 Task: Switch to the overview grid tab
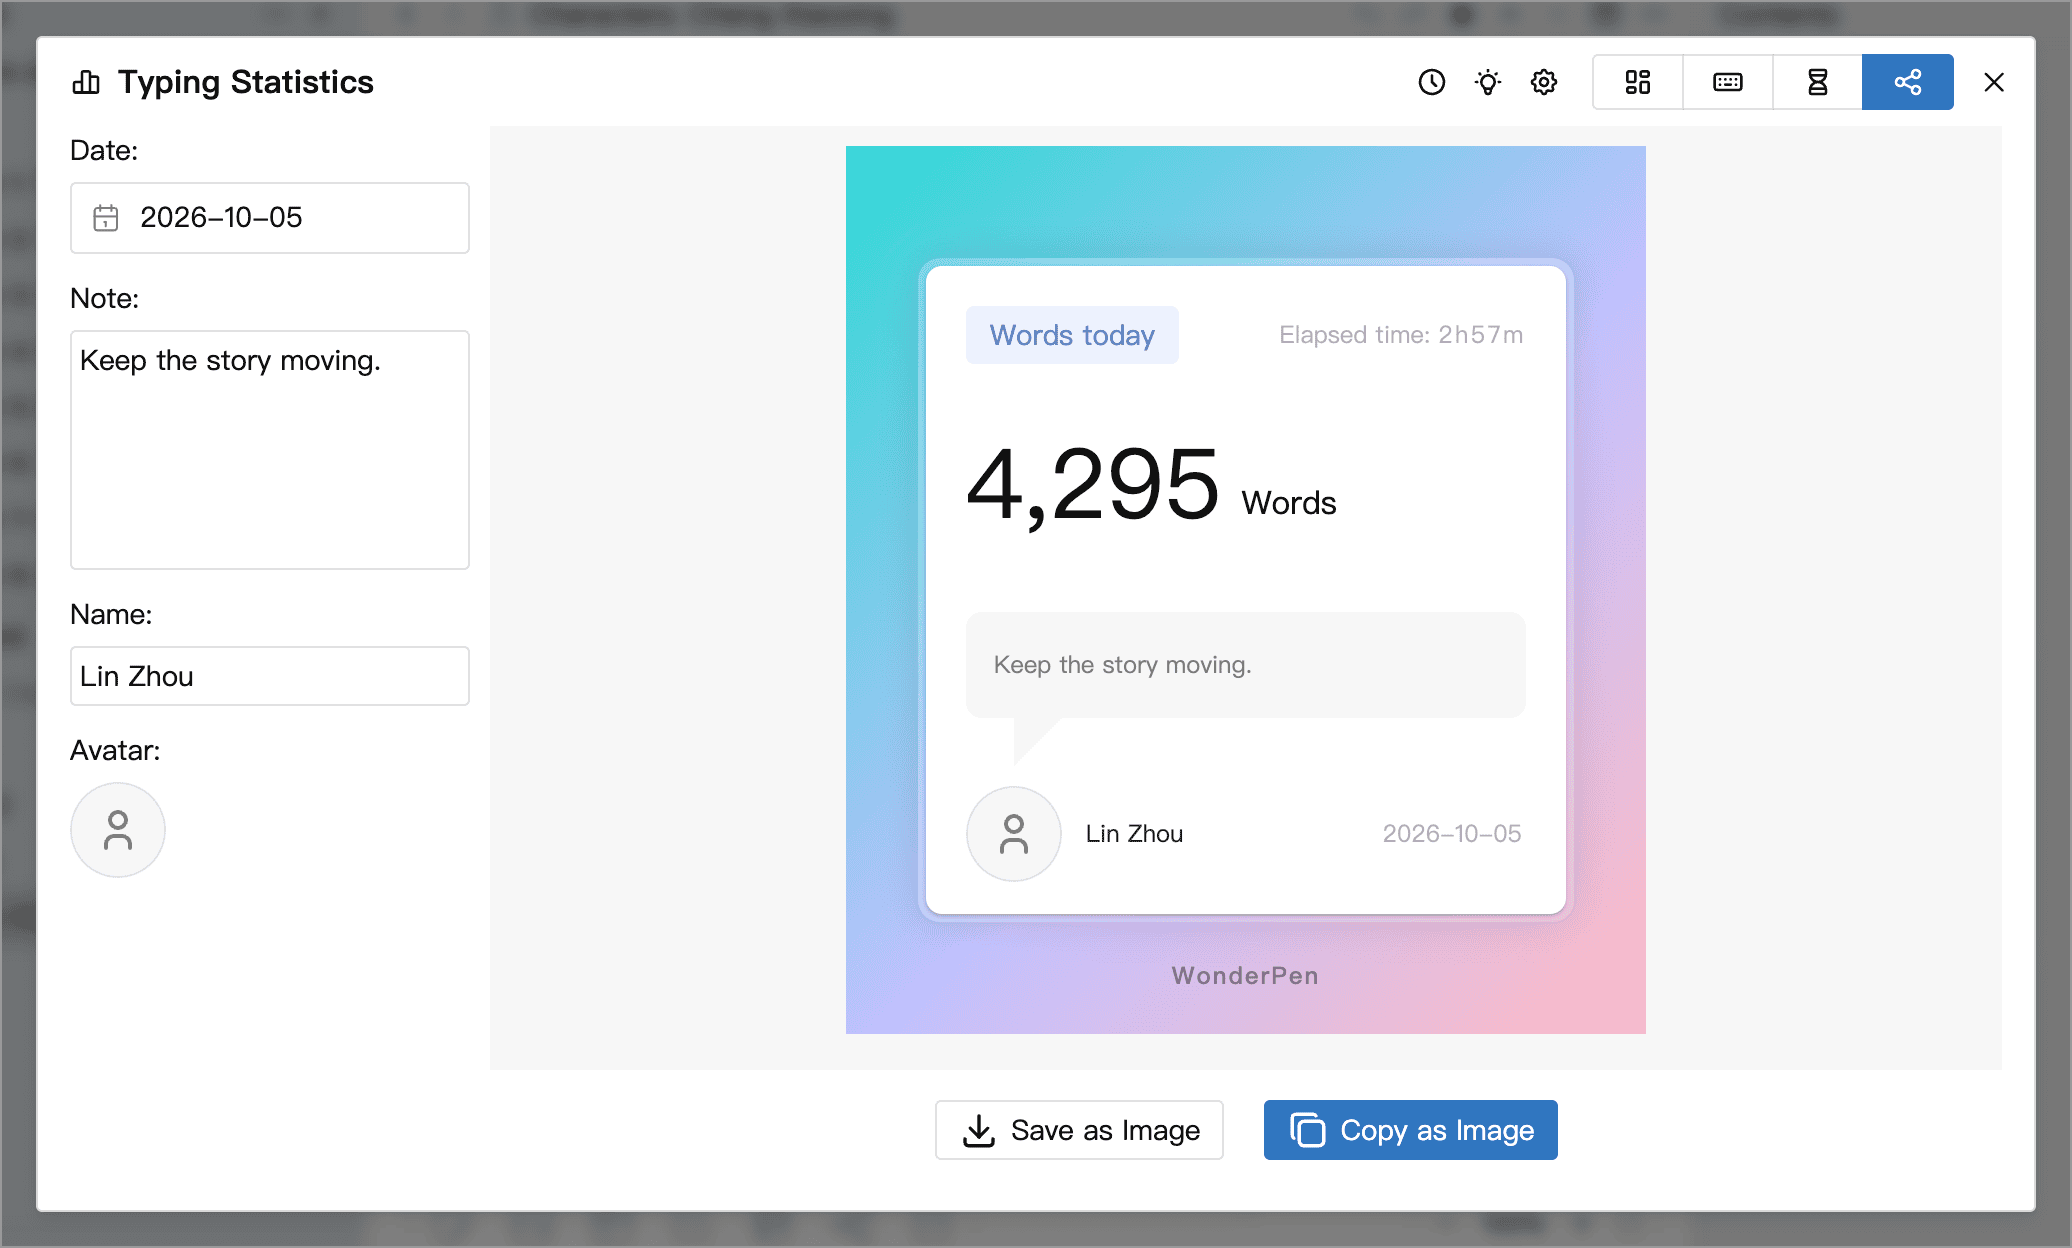pos(1638,82)
